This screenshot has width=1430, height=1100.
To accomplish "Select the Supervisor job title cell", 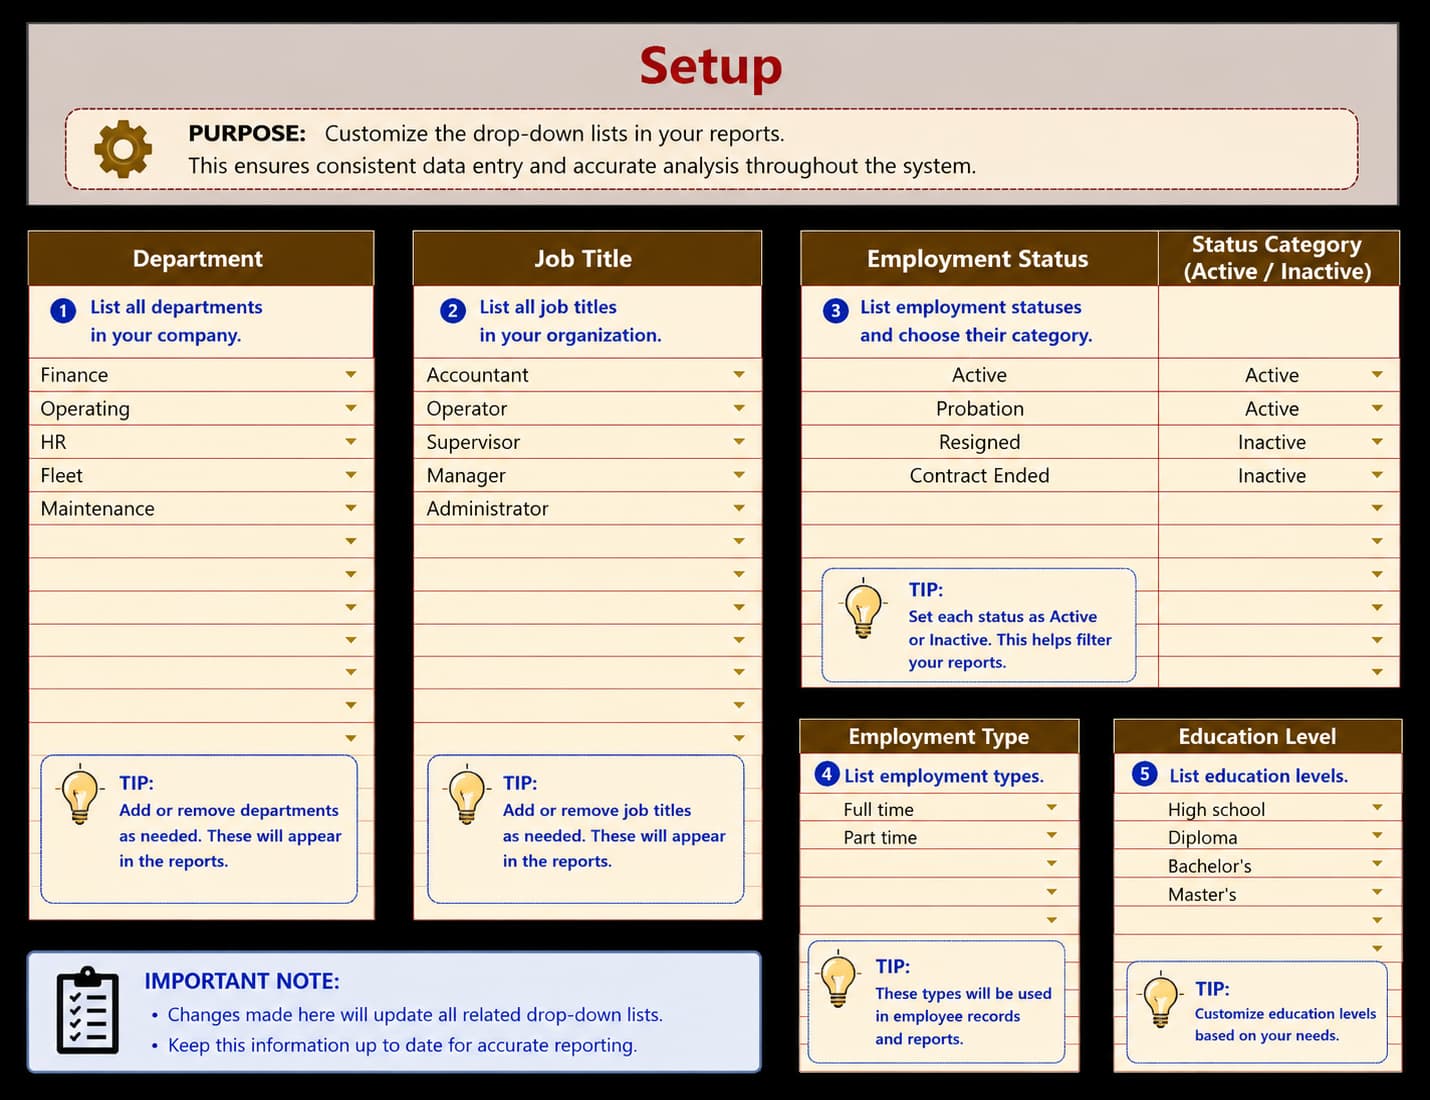I will [x=588, y=441].
